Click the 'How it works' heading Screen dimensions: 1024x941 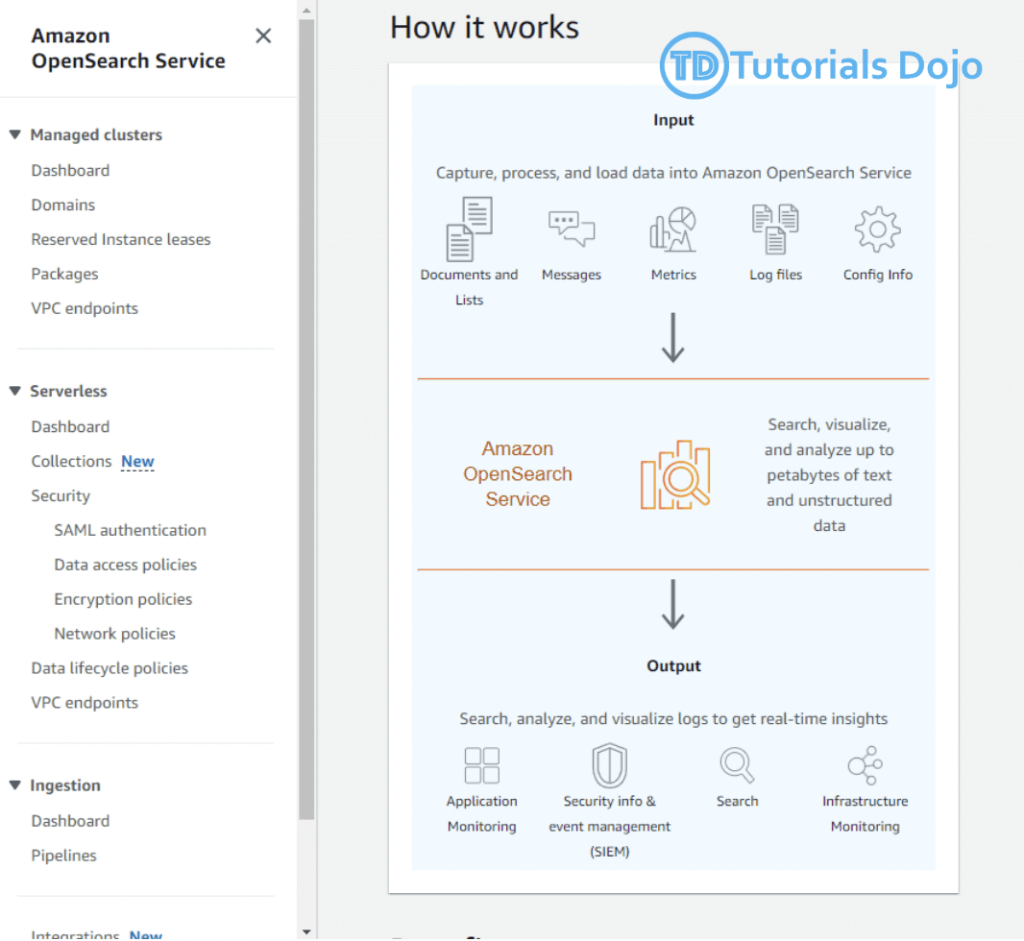coord(484,27)
